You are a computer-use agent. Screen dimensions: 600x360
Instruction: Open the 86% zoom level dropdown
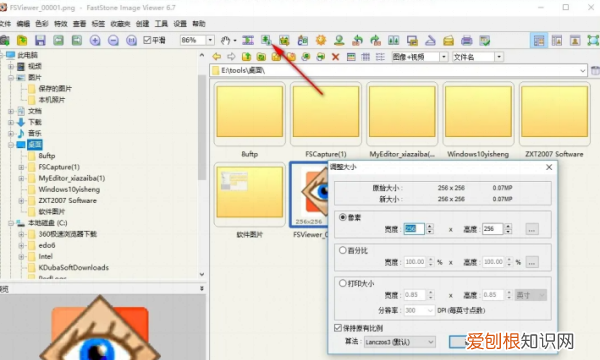click(210, 40)
